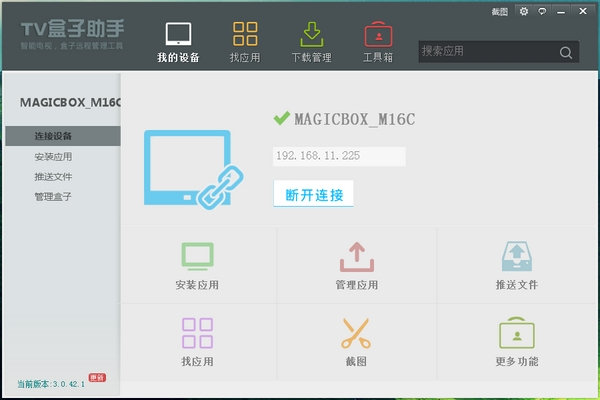Open the 推送文件 inbox tile

(517, 266)
